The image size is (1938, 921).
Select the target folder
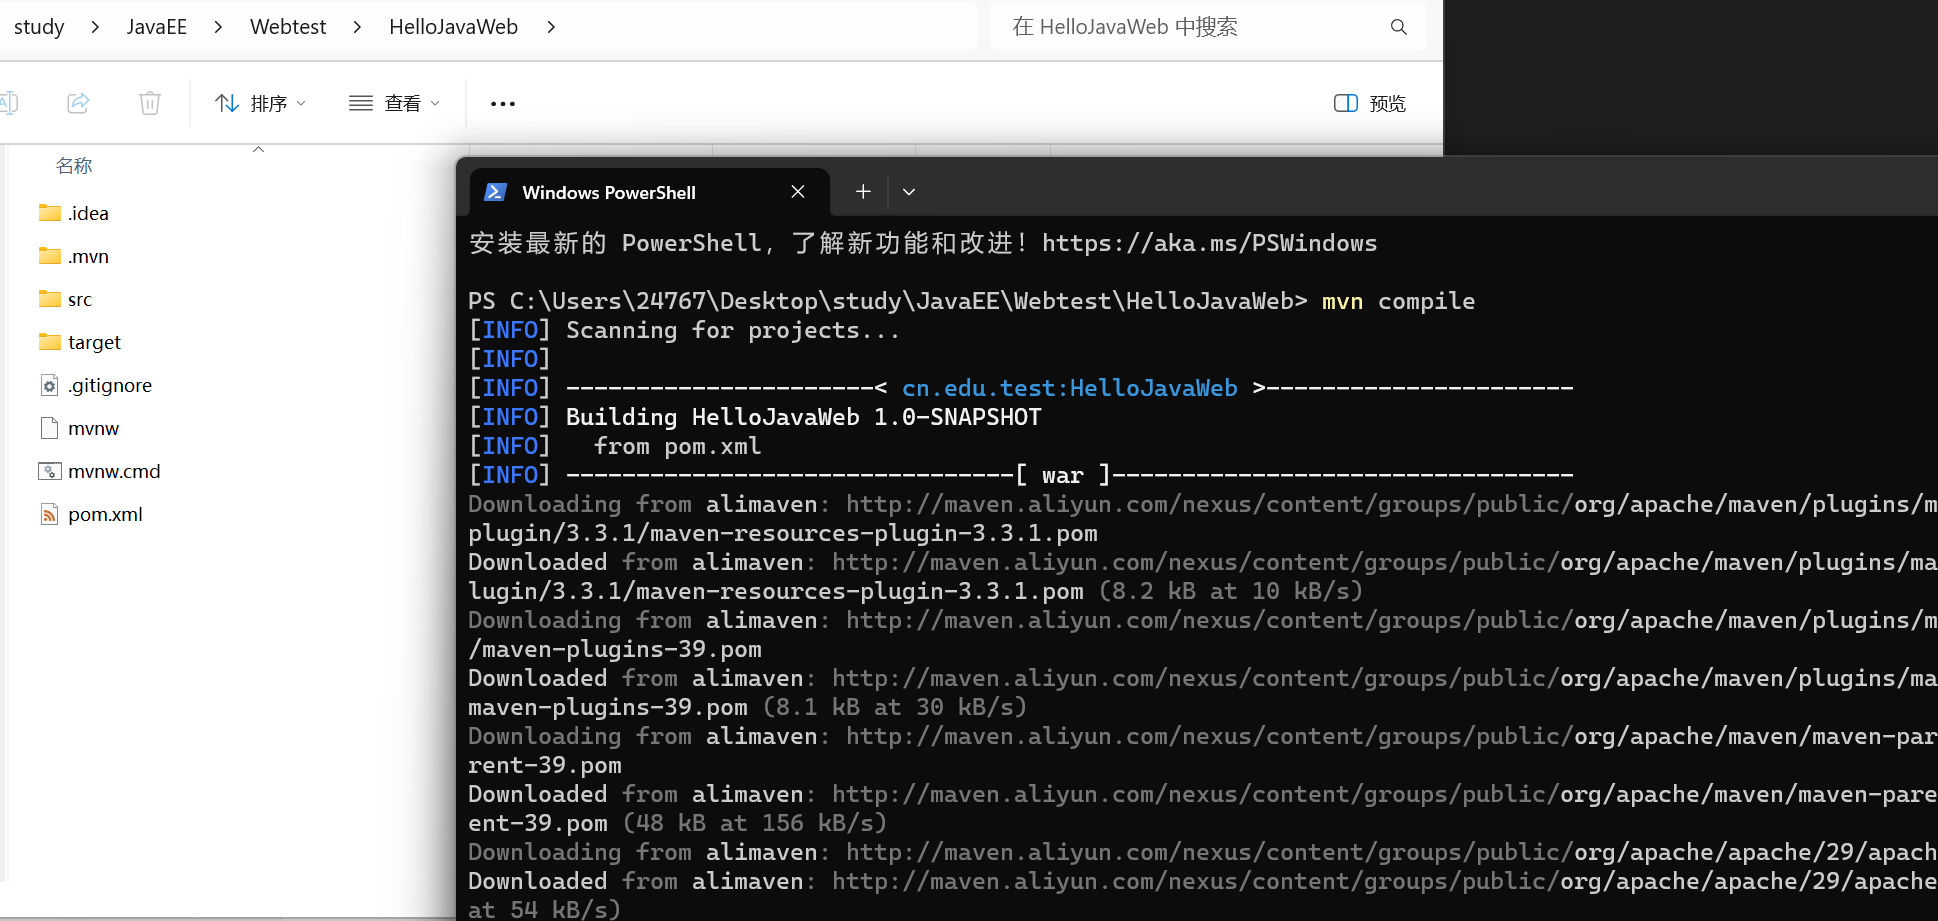[x=94, y=342]
